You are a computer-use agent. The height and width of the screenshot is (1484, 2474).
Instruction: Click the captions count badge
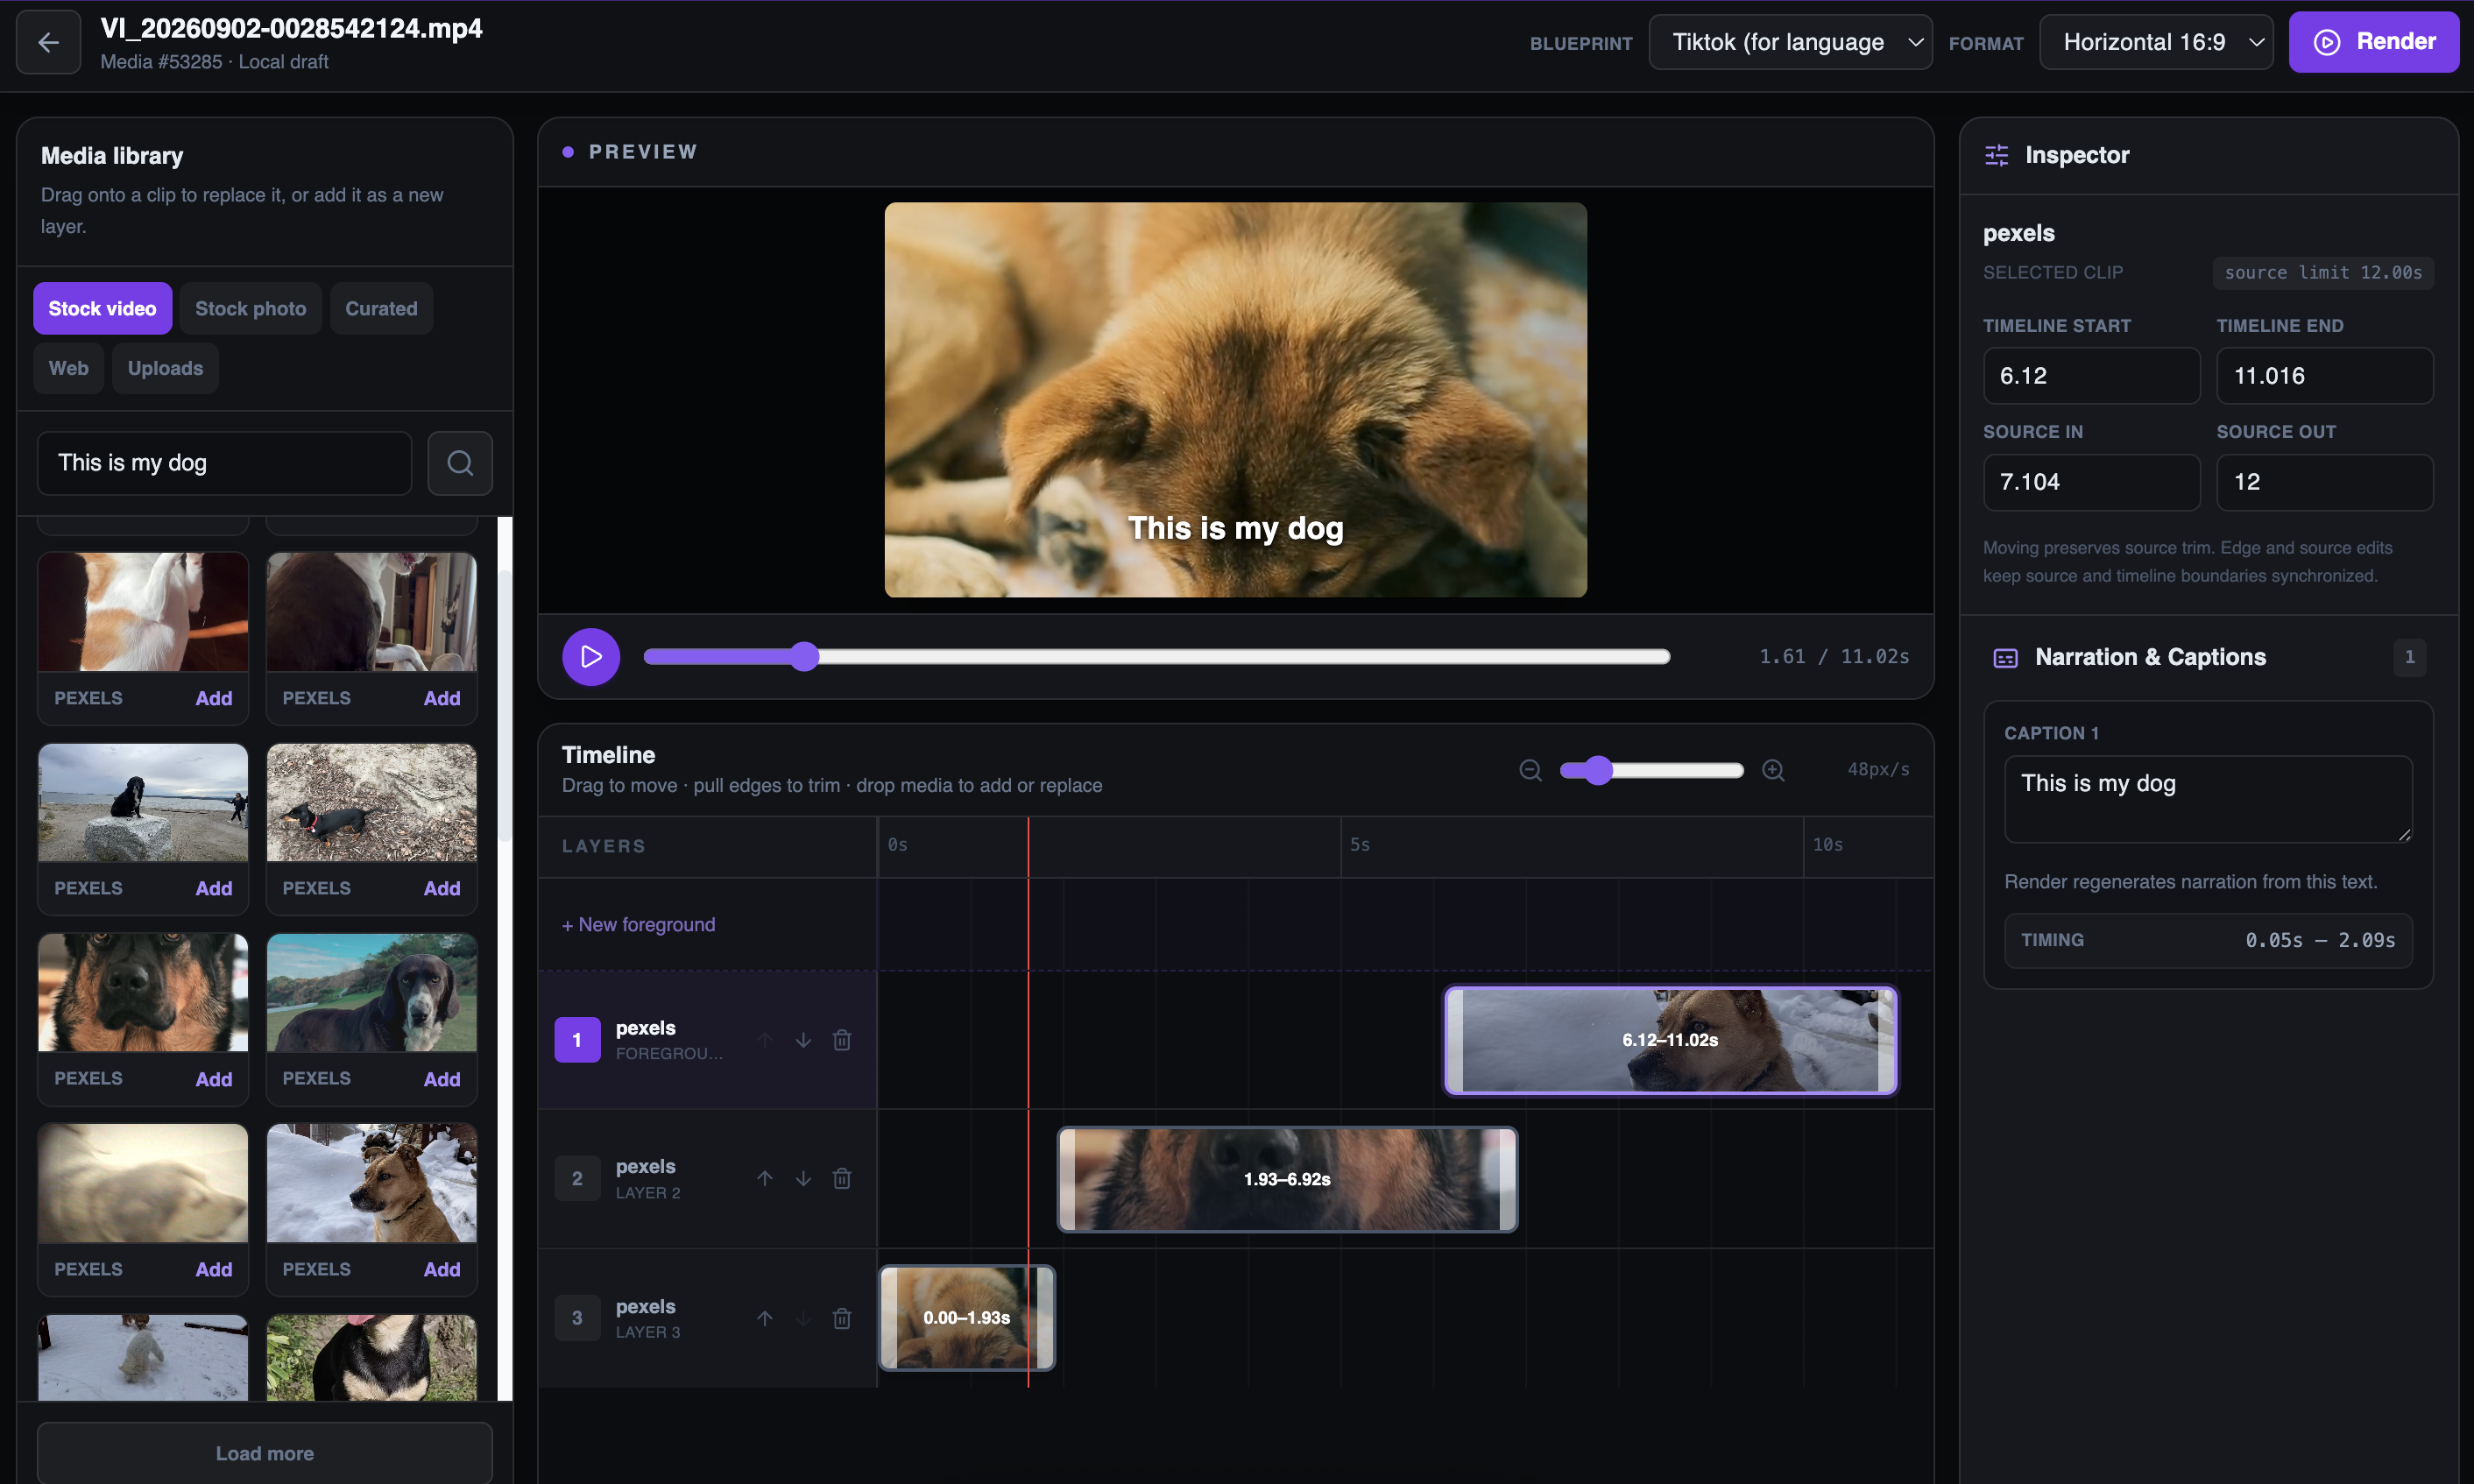pos(2409,658)
